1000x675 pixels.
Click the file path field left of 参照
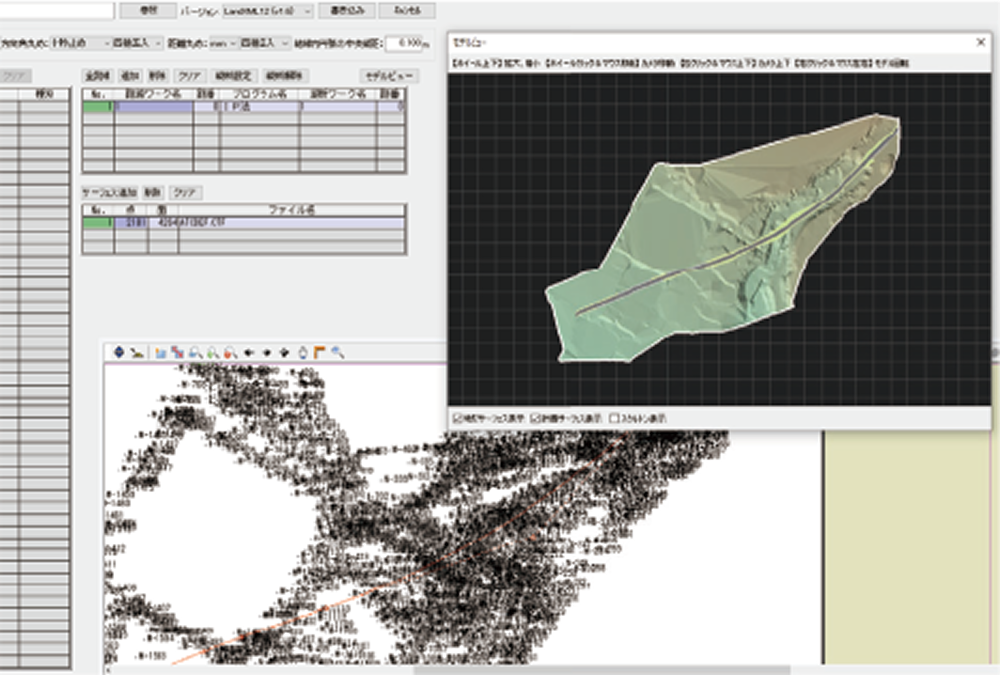(x=57, y=10)
